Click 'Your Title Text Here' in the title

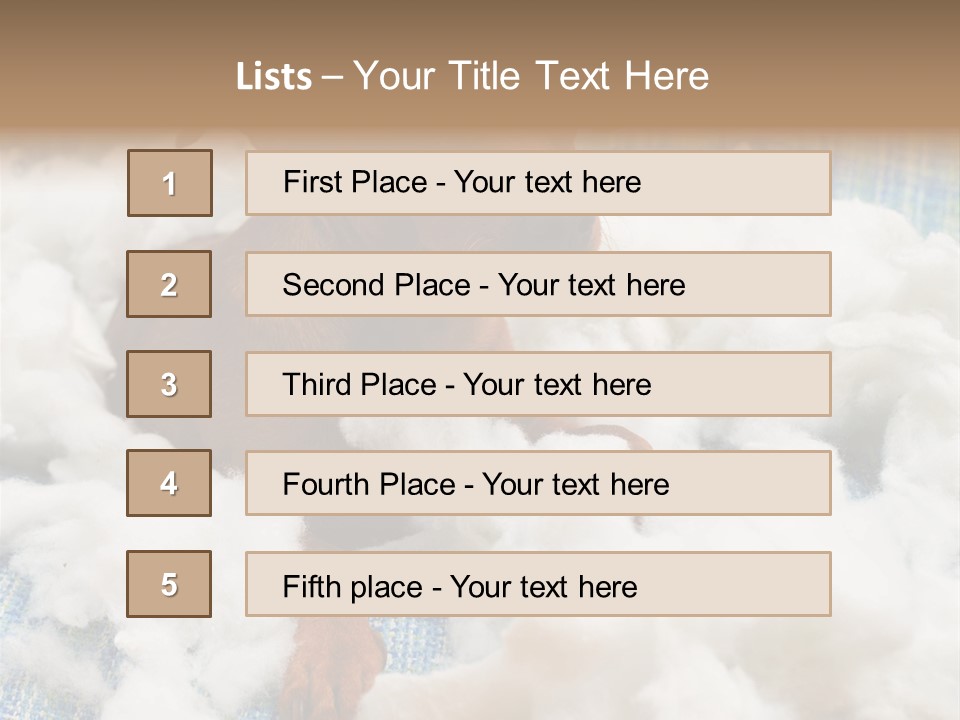(531, 77)
